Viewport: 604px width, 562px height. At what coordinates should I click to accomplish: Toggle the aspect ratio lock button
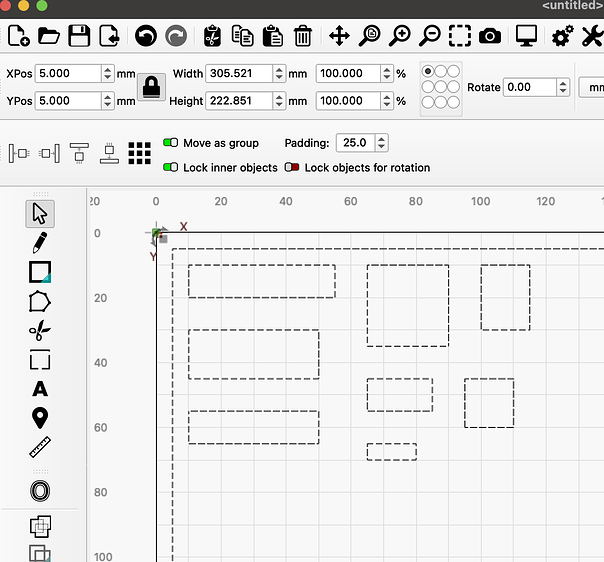pos(151,87)
